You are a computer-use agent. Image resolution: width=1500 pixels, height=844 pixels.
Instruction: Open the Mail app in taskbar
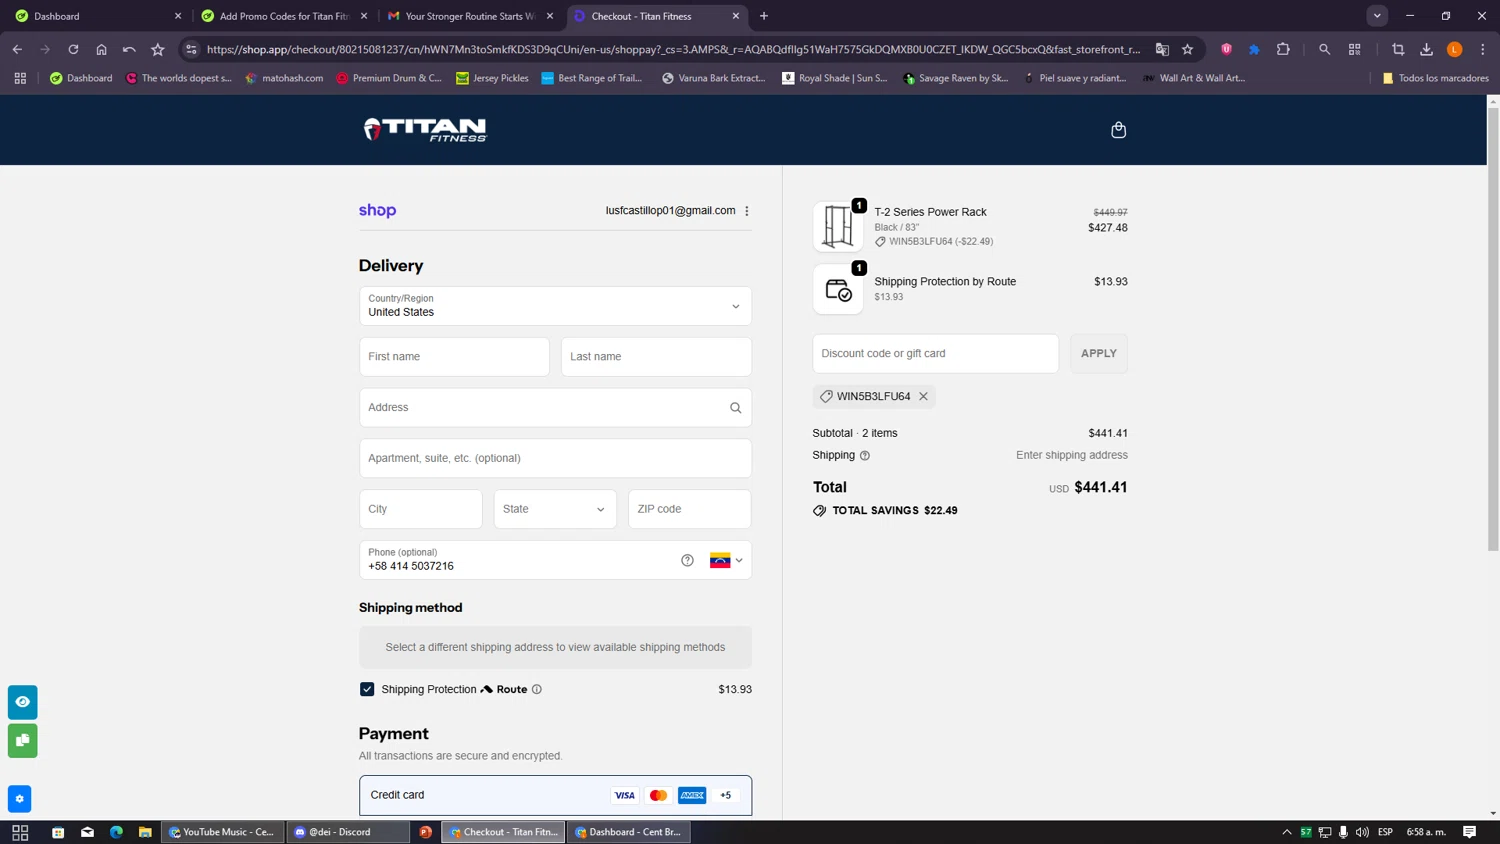pyautogui.click(x=87, y=832)
